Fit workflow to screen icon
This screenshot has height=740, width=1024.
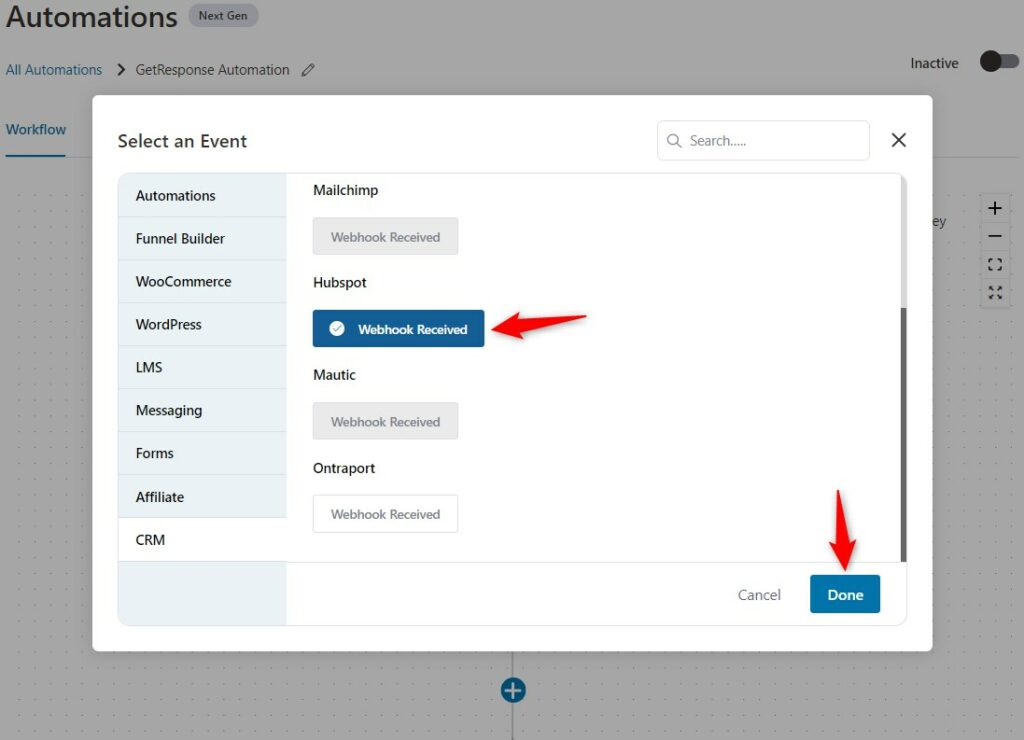[x=995, y=265]
